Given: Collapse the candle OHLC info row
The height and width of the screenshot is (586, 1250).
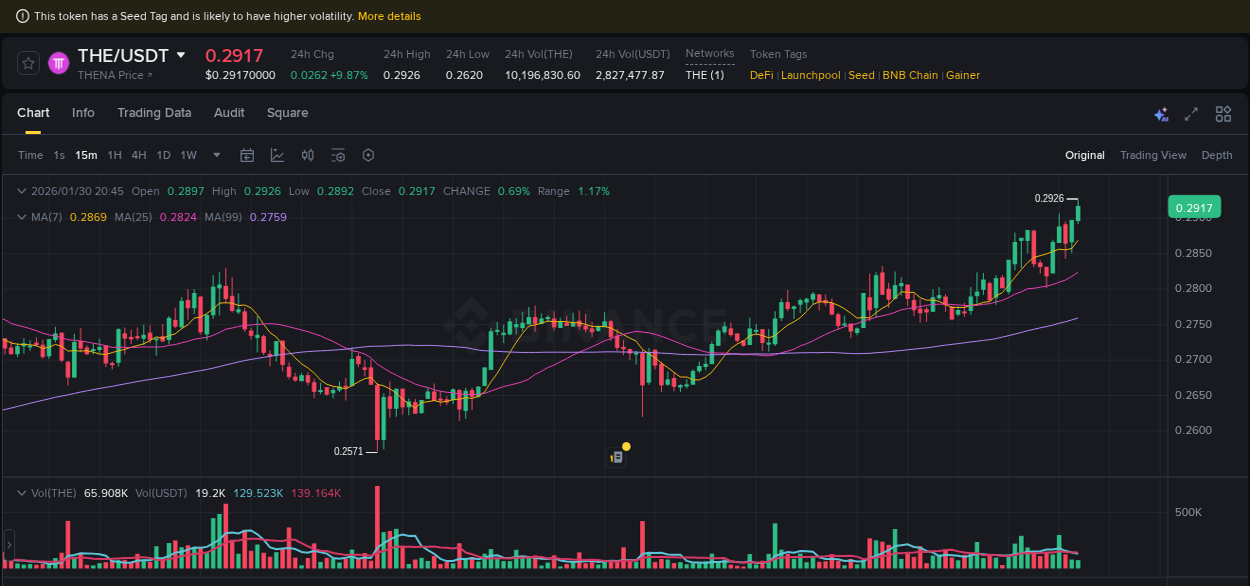Looking at the screenshot, I should [x=20, y=191].
